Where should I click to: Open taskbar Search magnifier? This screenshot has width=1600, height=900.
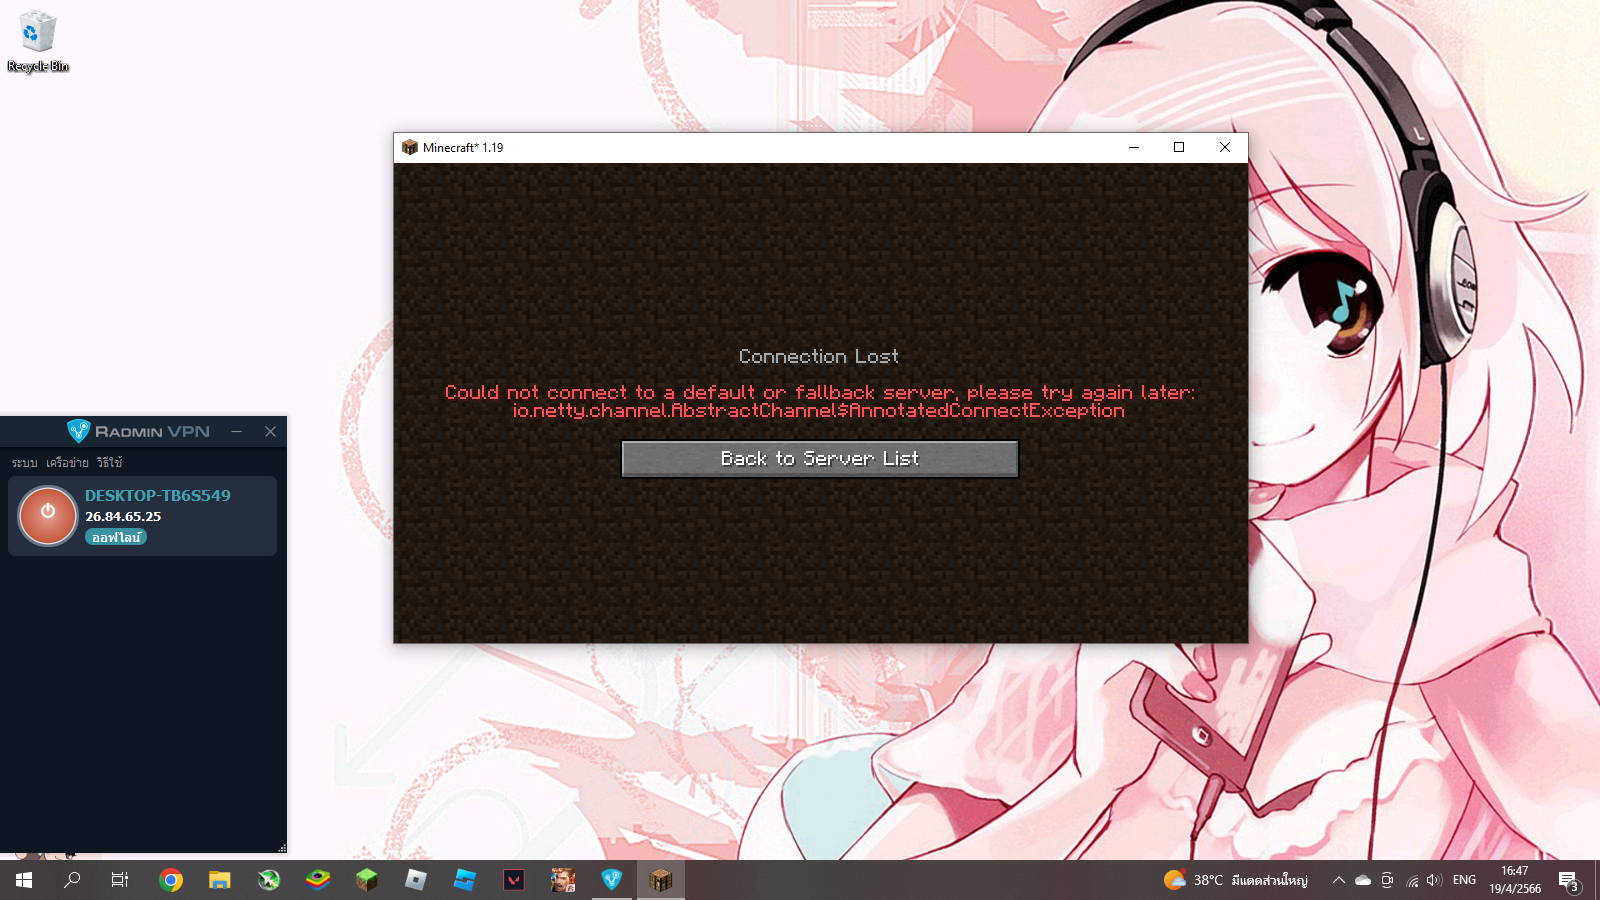pyautogui.click(x=72, y=880)
